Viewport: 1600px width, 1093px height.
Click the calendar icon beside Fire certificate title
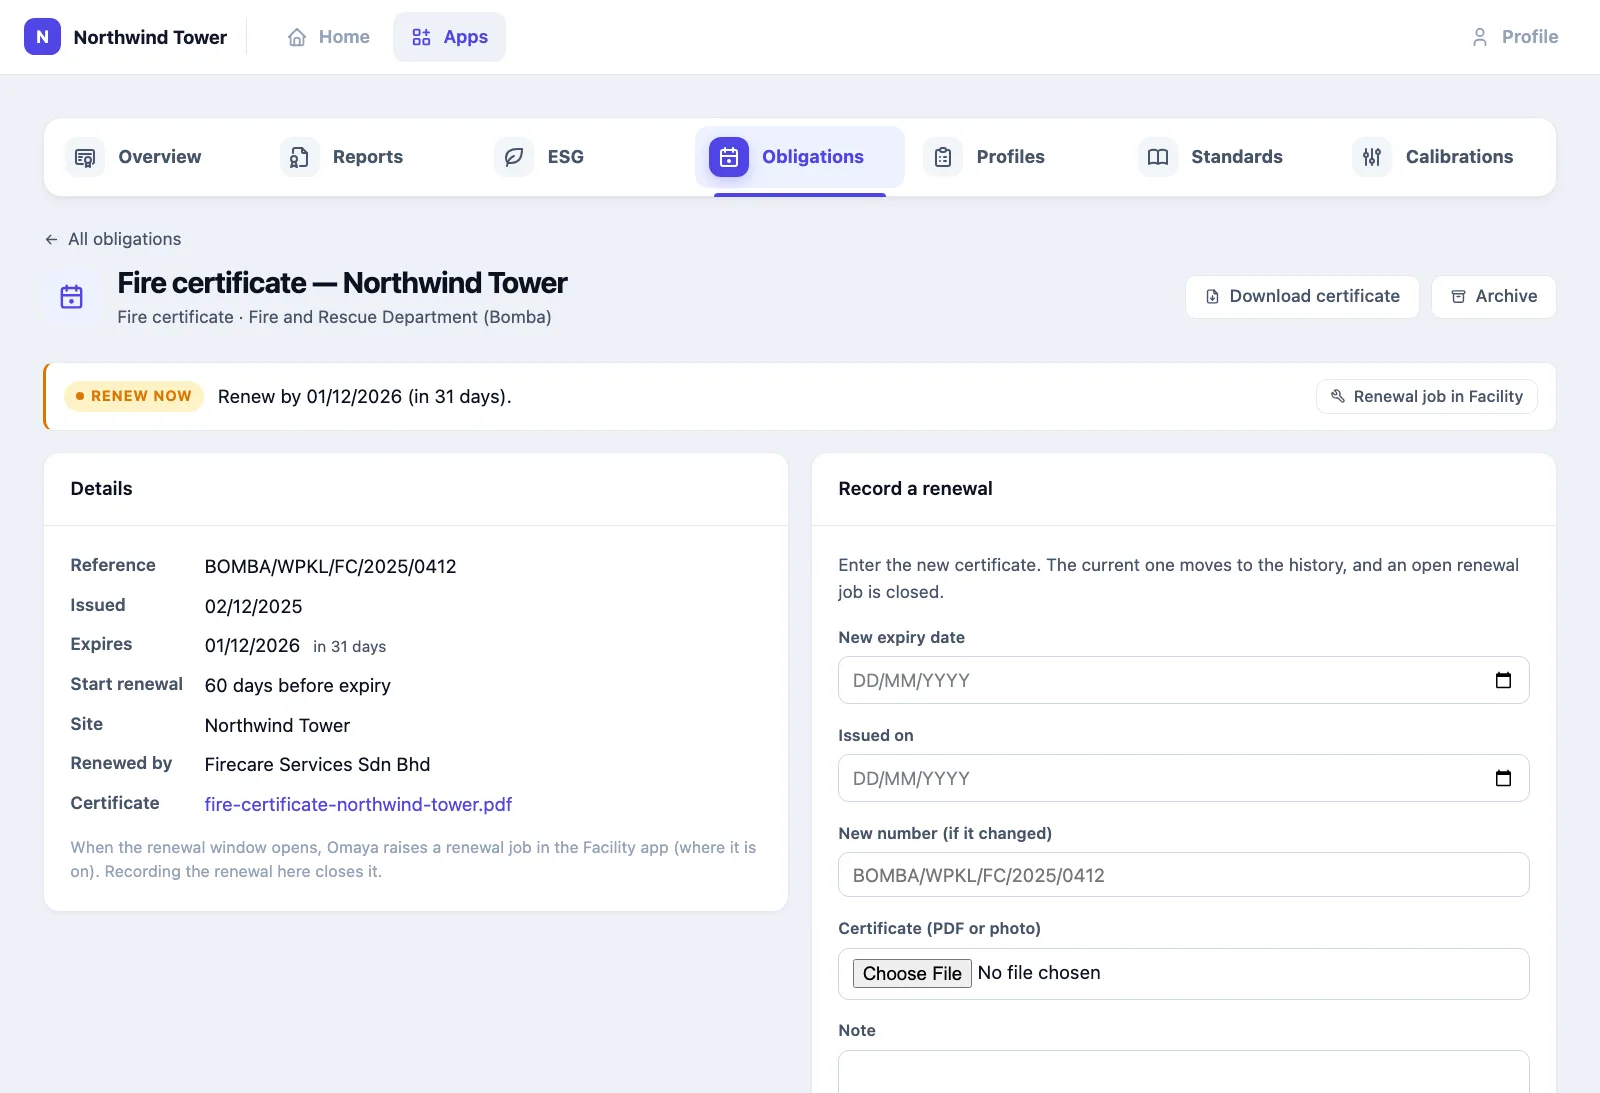[x=72, y=297]
